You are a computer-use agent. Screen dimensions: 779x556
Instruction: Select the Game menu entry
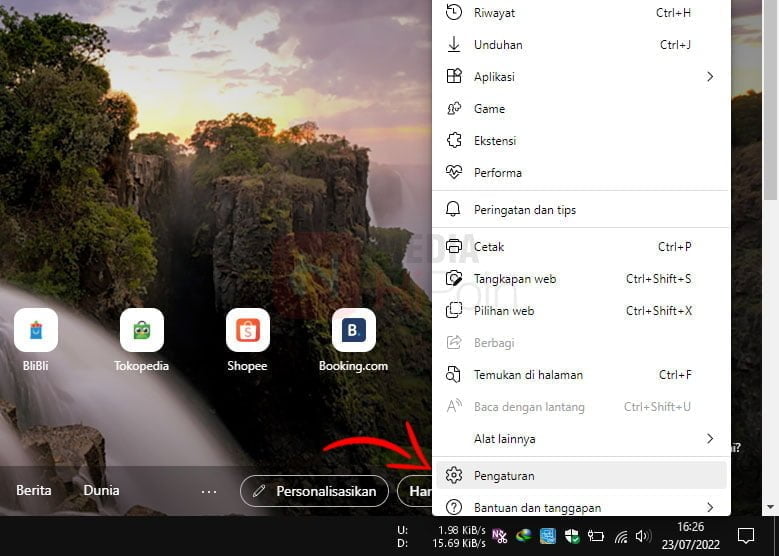point(581,108)
